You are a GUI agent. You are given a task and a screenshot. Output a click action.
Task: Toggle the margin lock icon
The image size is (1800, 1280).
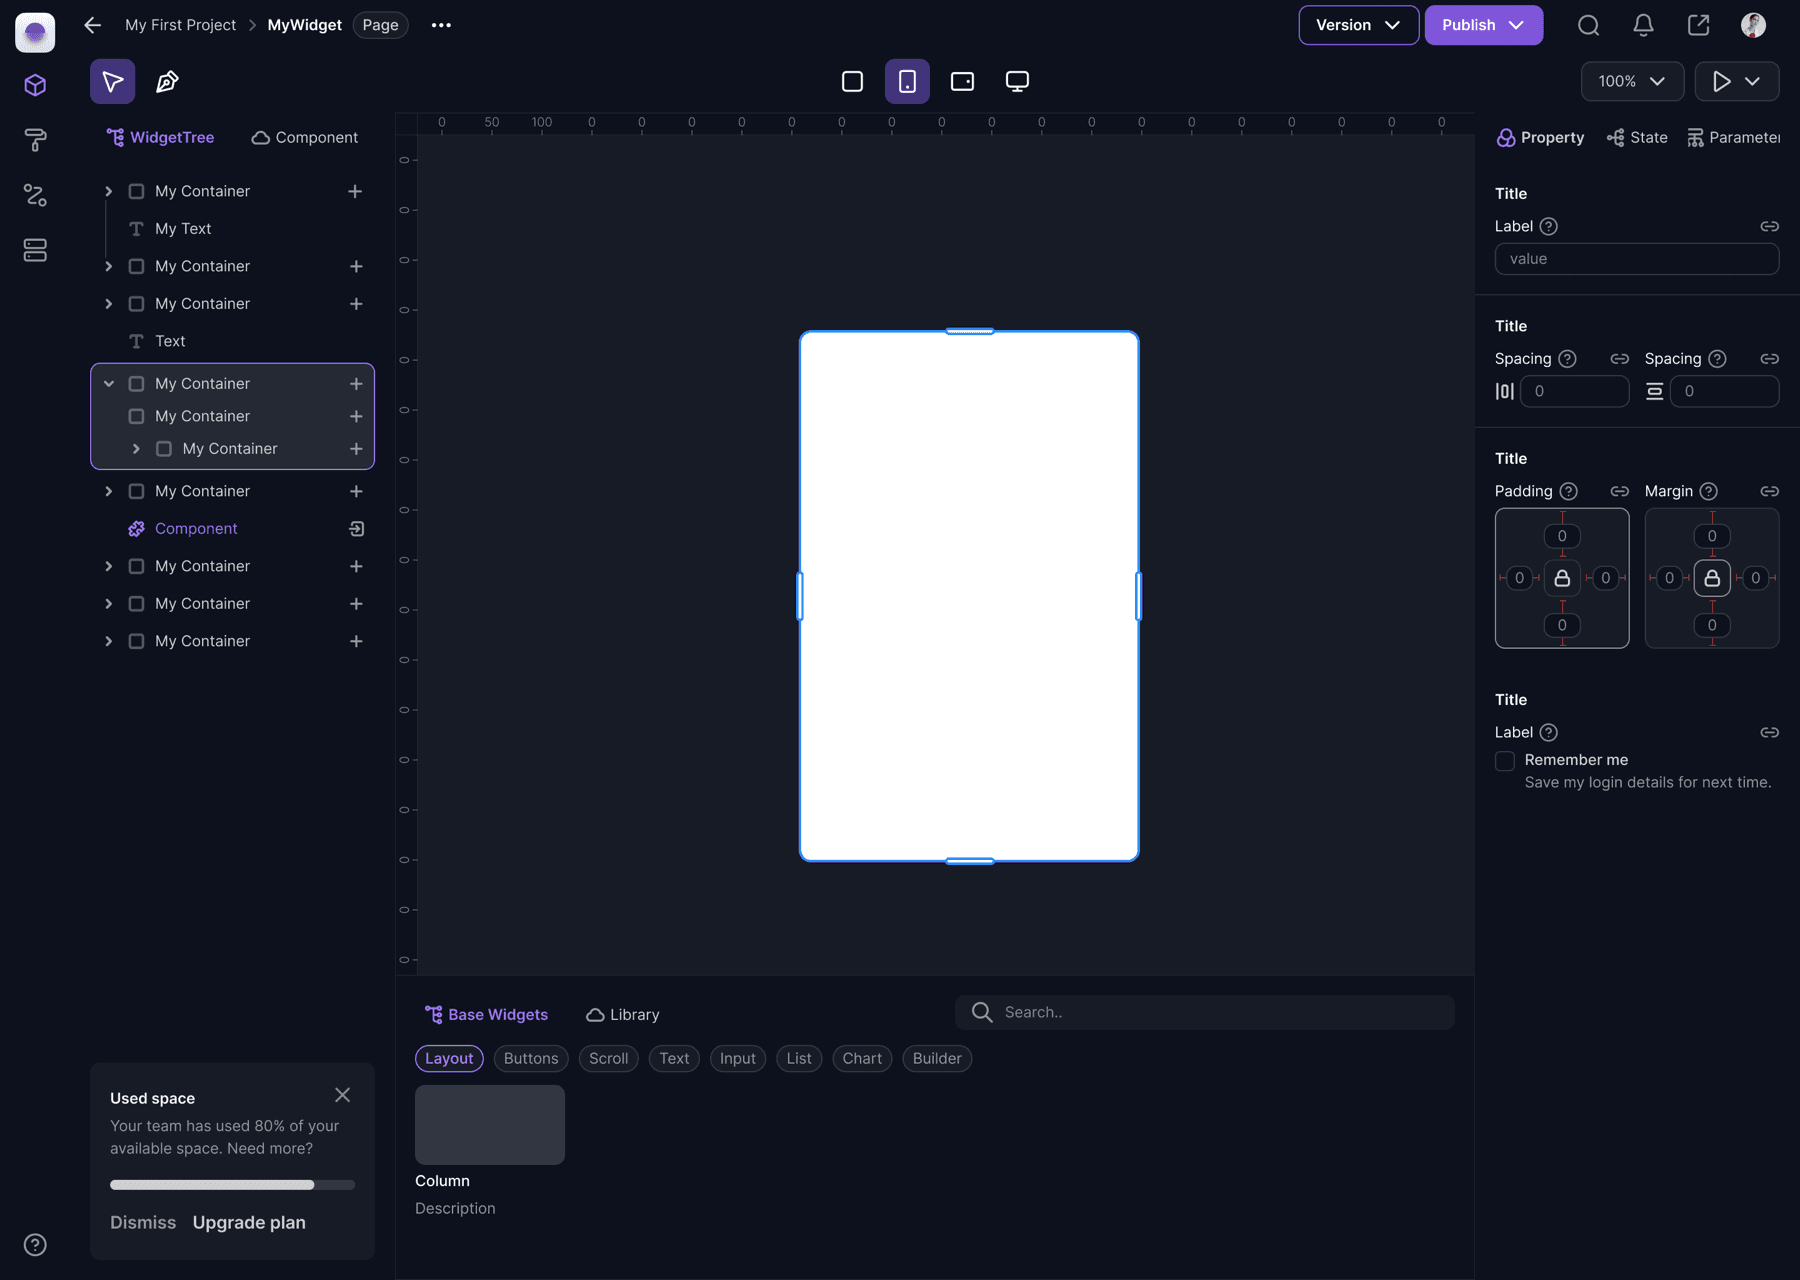click(1712, 578)
